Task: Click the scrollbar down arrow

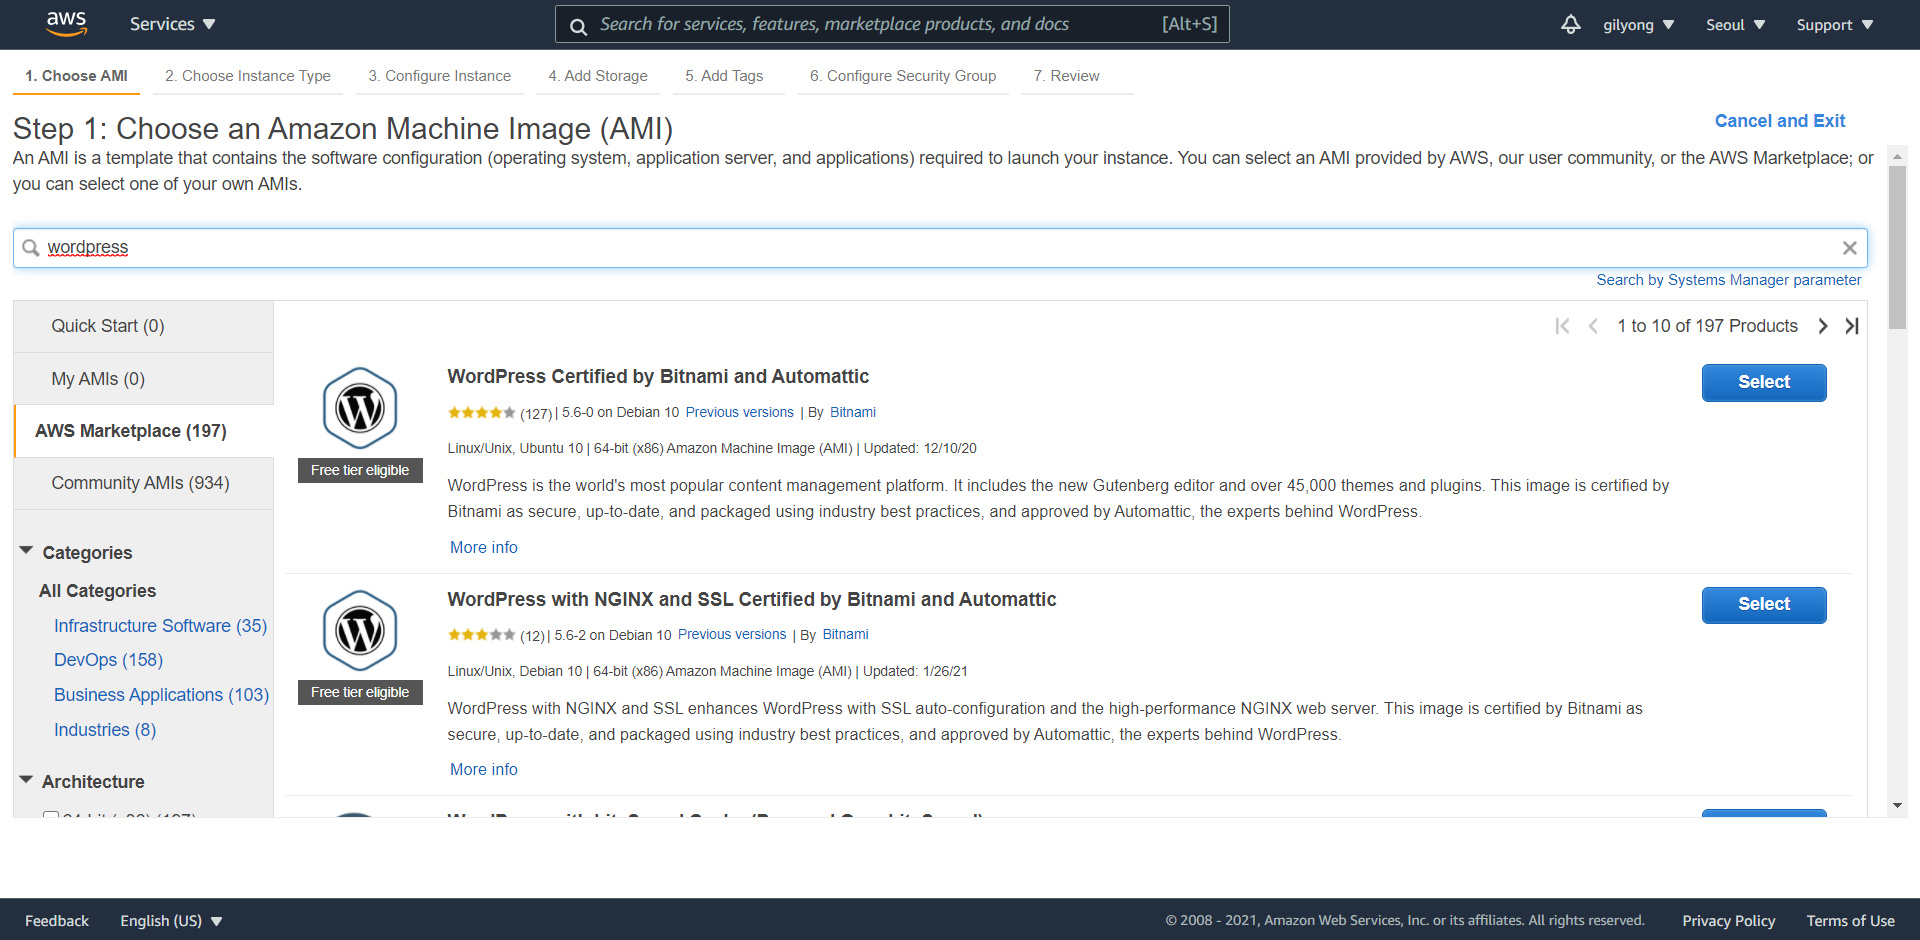Action: click(1897, 806)
